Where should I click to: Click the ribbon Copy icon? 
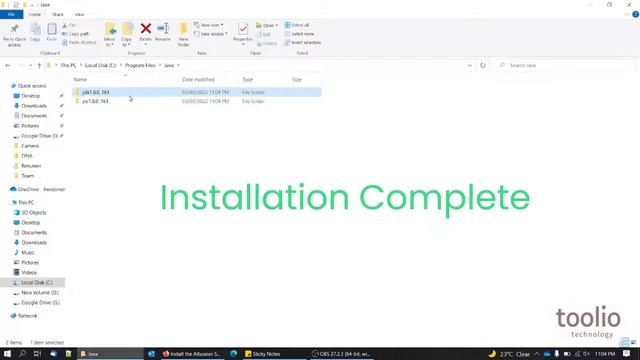click(35, 32)
